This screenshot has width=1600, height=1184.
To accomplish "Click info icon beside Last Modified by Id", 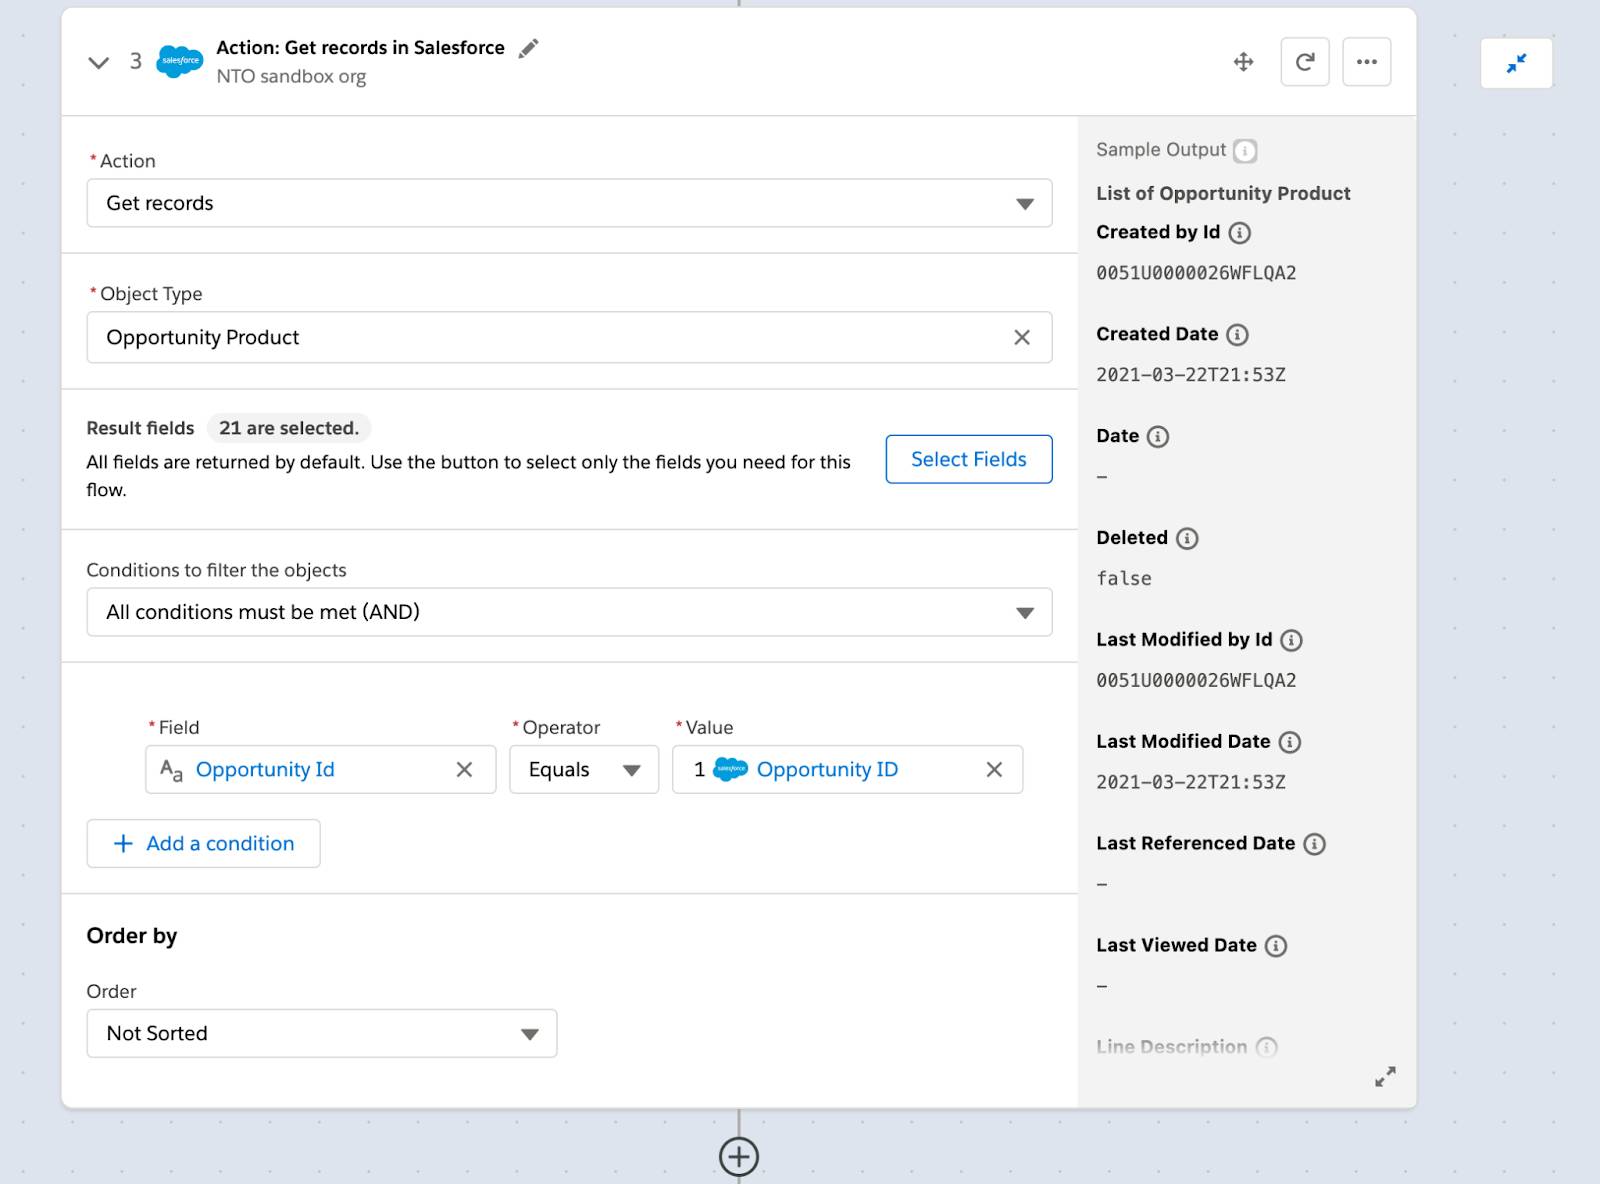I will point(1292,641).
